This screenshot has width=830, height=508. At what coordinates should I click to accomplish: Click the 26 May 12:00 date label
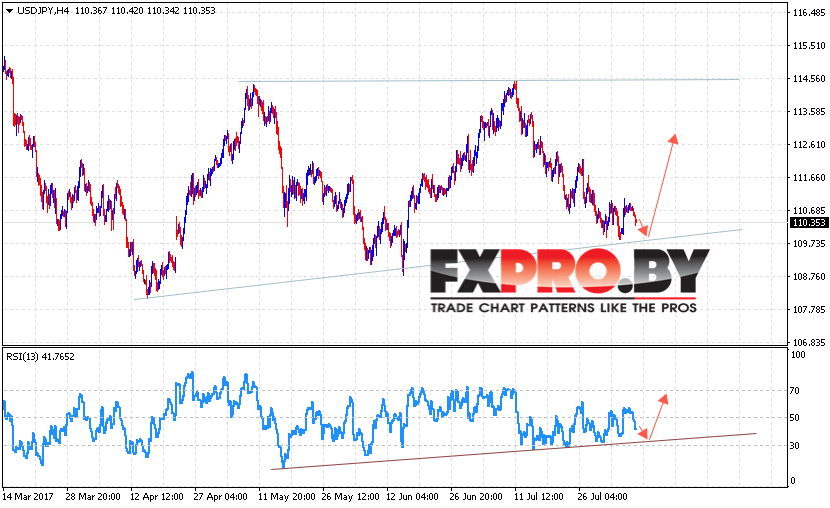click(350, 497)
